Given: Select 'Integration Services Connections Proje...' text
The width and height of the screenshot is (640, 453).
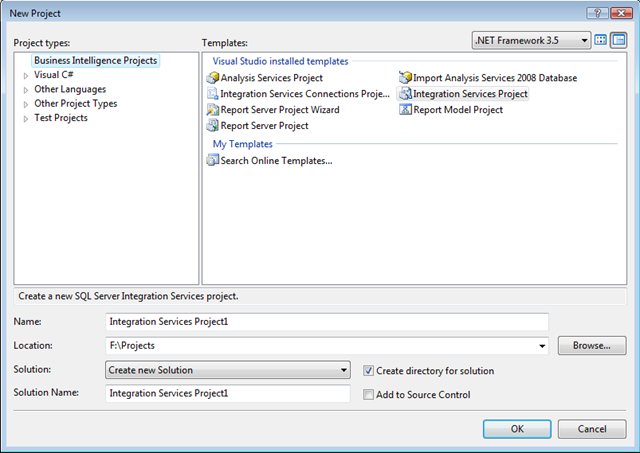Looking at the screenshot, I should click(305, 93).
